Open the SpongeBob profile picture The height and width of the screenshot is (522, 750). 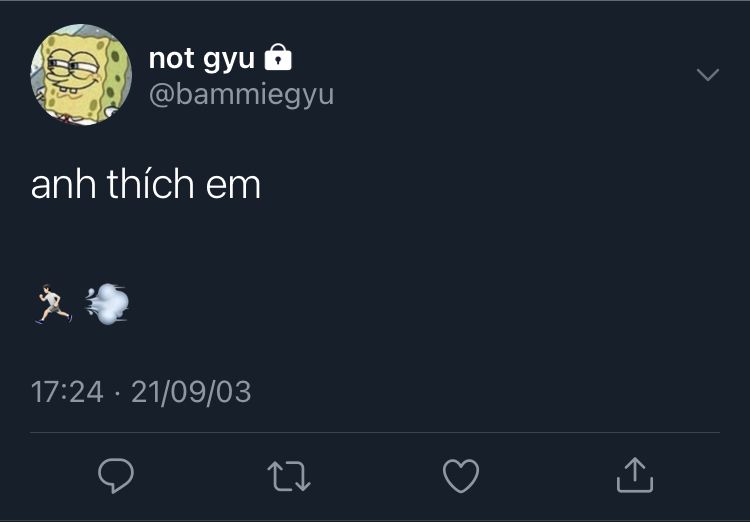[81, 75]
